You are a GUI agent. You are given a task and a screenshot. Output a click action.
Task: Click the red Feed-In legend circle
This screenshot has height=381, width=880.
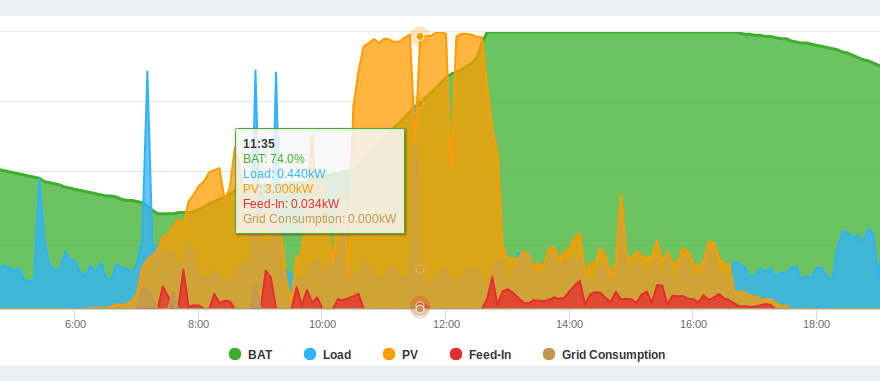tap(456, 354)
